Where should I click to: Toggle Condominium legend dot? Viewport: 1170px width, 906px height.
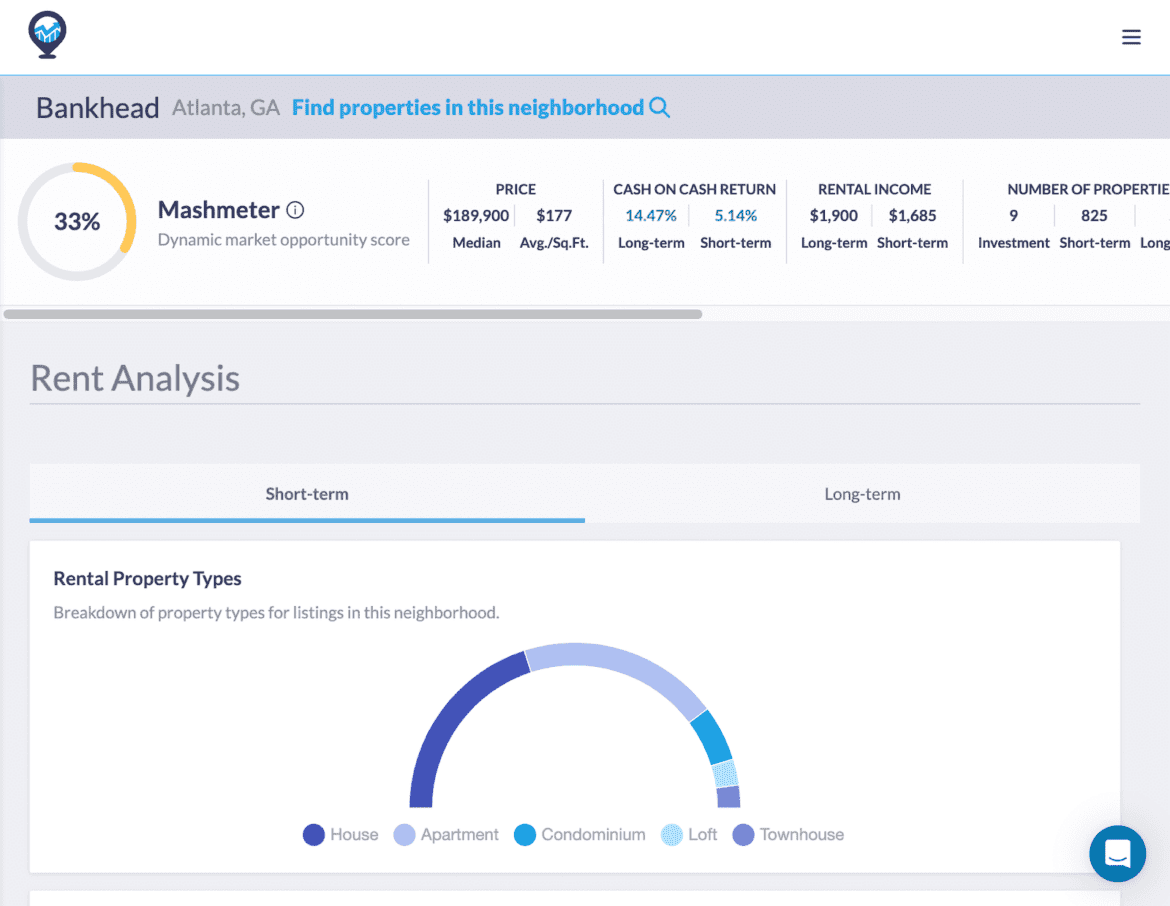525,835
